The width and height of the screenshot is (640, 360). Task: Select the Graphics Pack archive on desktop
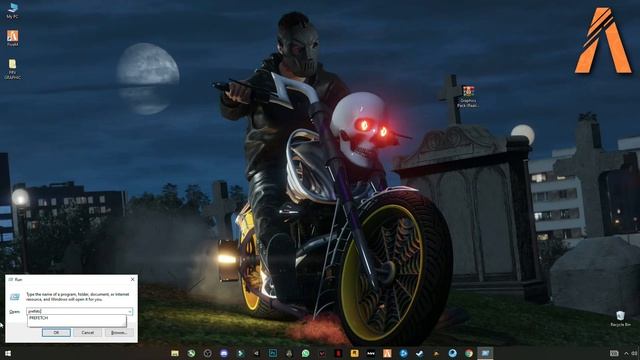click(468, 96)
